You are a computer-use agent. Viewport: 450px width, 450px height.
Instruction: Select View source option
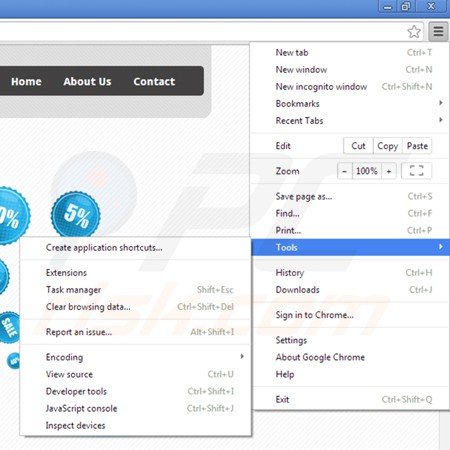click(x=135, y=374)
